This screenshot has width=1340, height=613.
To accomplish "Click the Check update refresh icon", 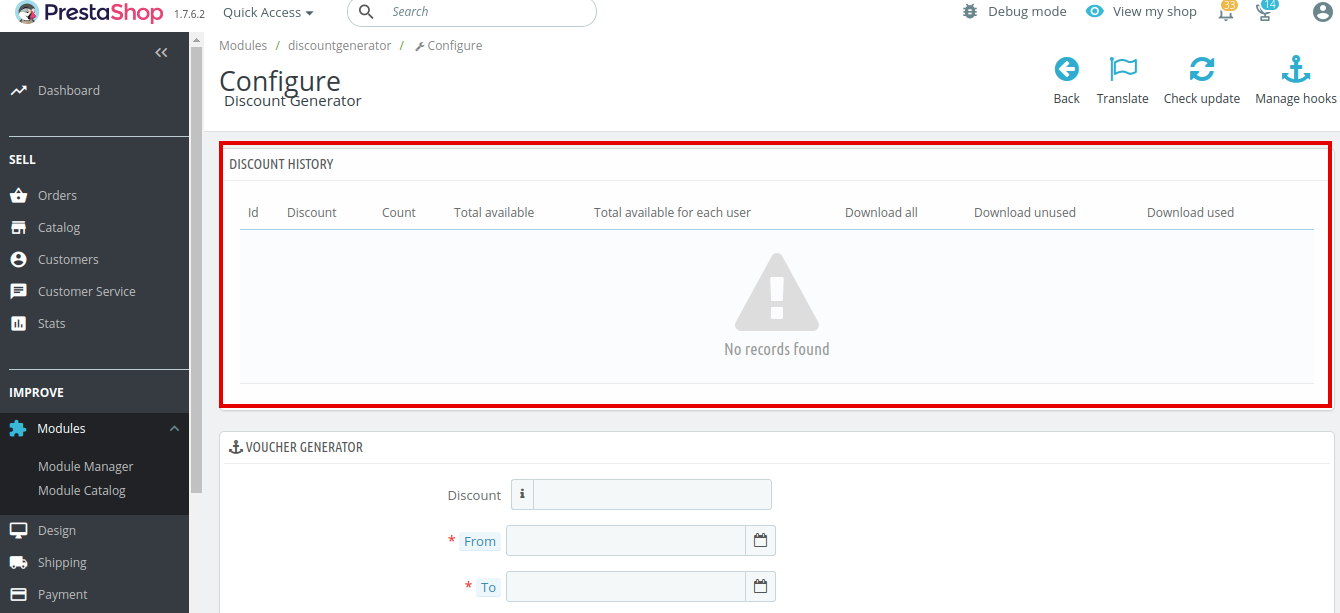I will click(x=1201, y=70).
